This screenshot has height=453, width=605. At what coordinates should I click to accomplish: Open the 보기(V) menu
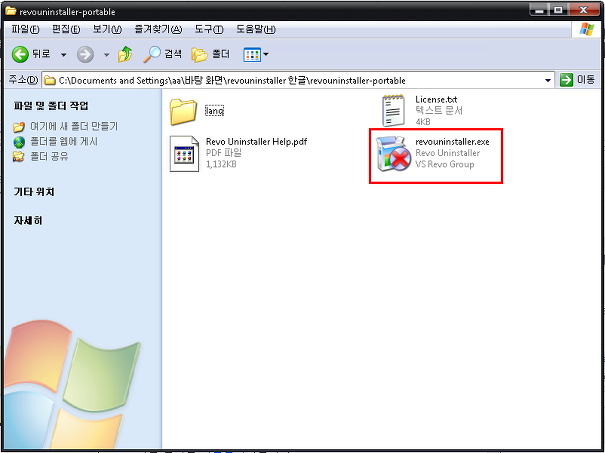[x=107, y=29]
